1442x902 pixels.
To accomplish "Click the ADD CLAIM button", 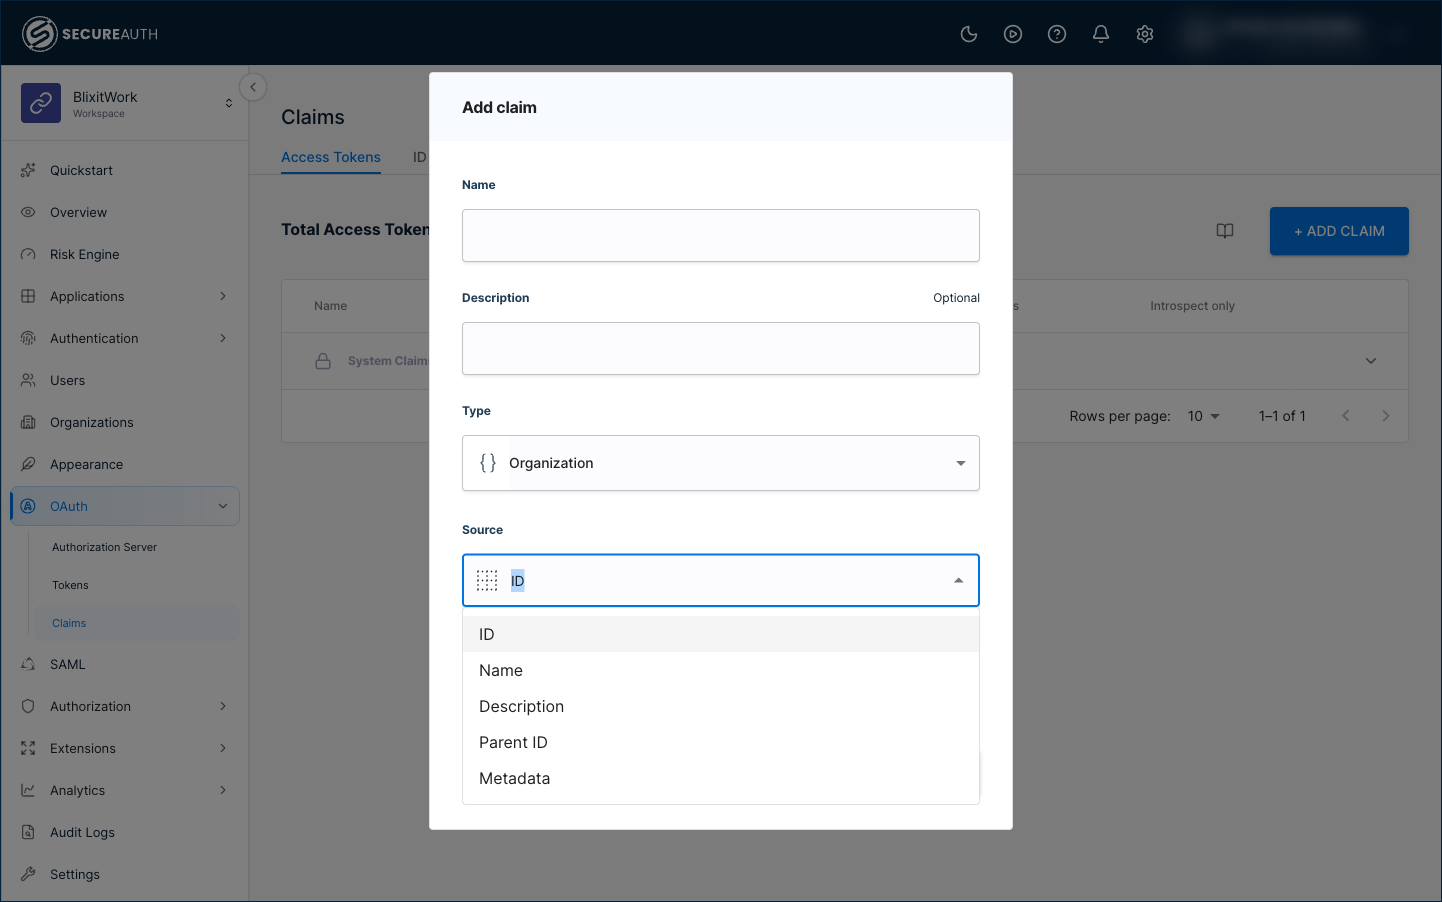I will (1339, 231).
